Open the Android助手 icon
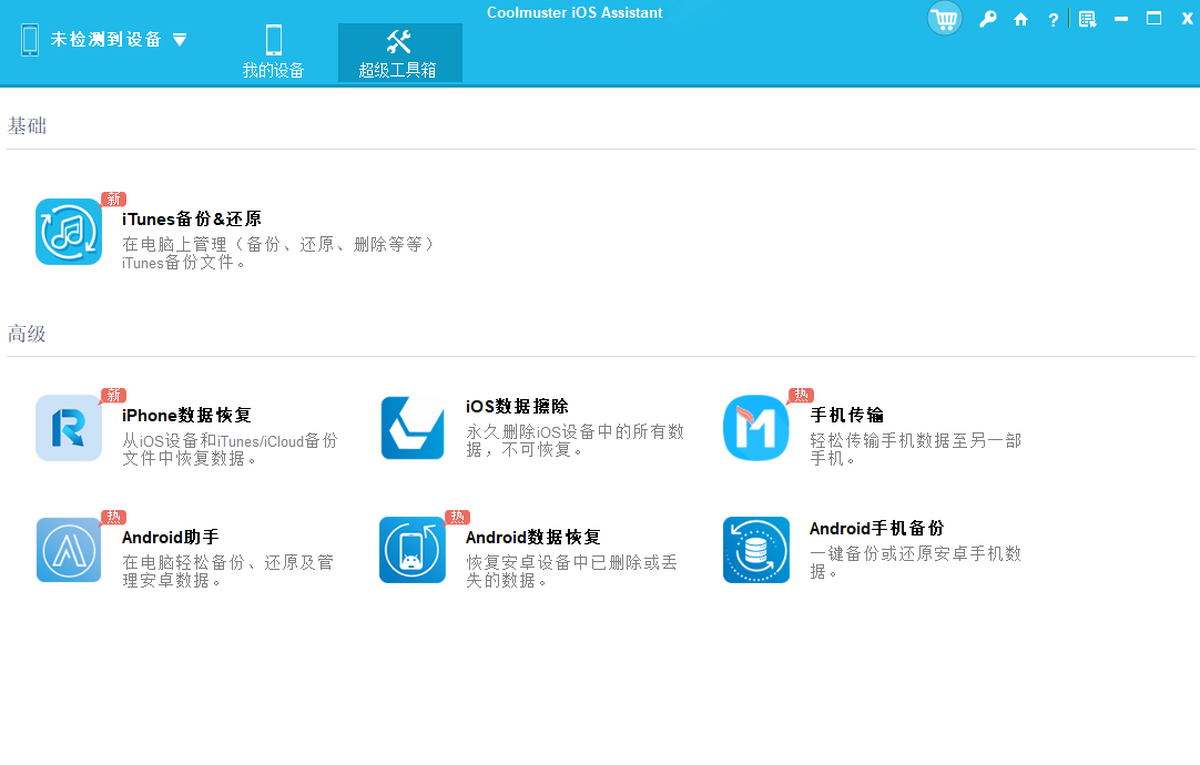 click(68, 550)
